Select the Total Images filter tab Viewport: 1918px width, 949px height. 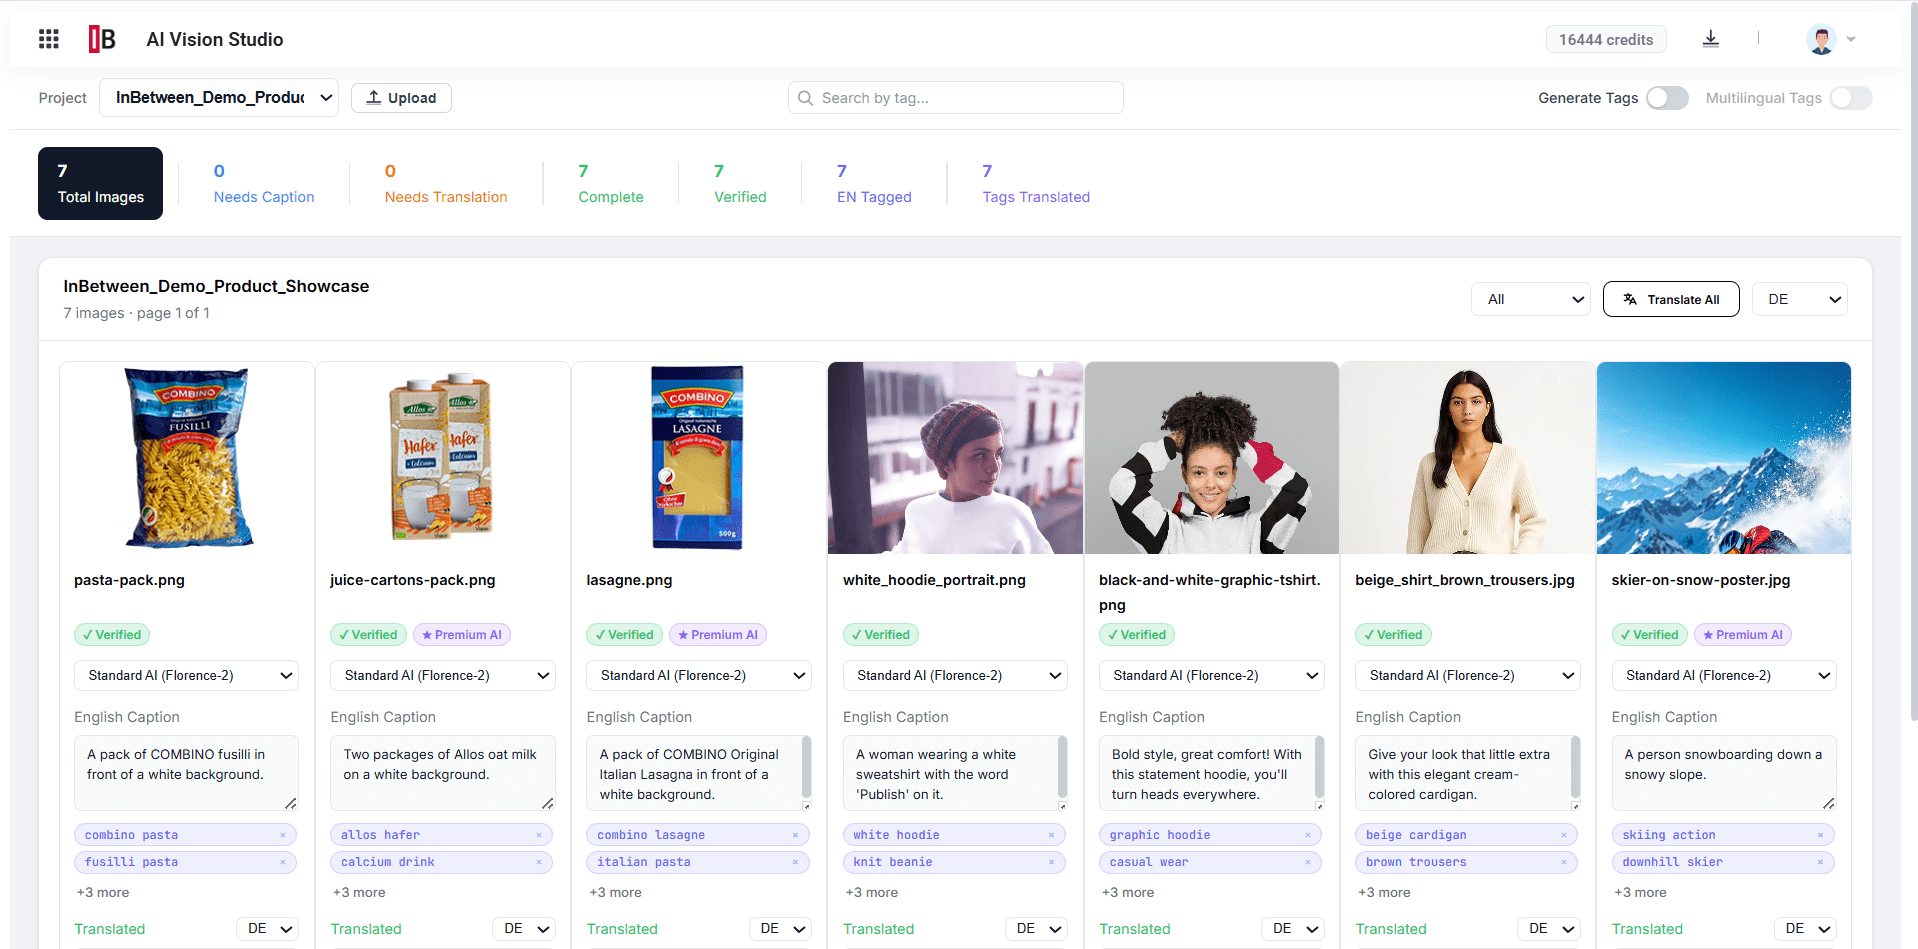pos(100,184)
